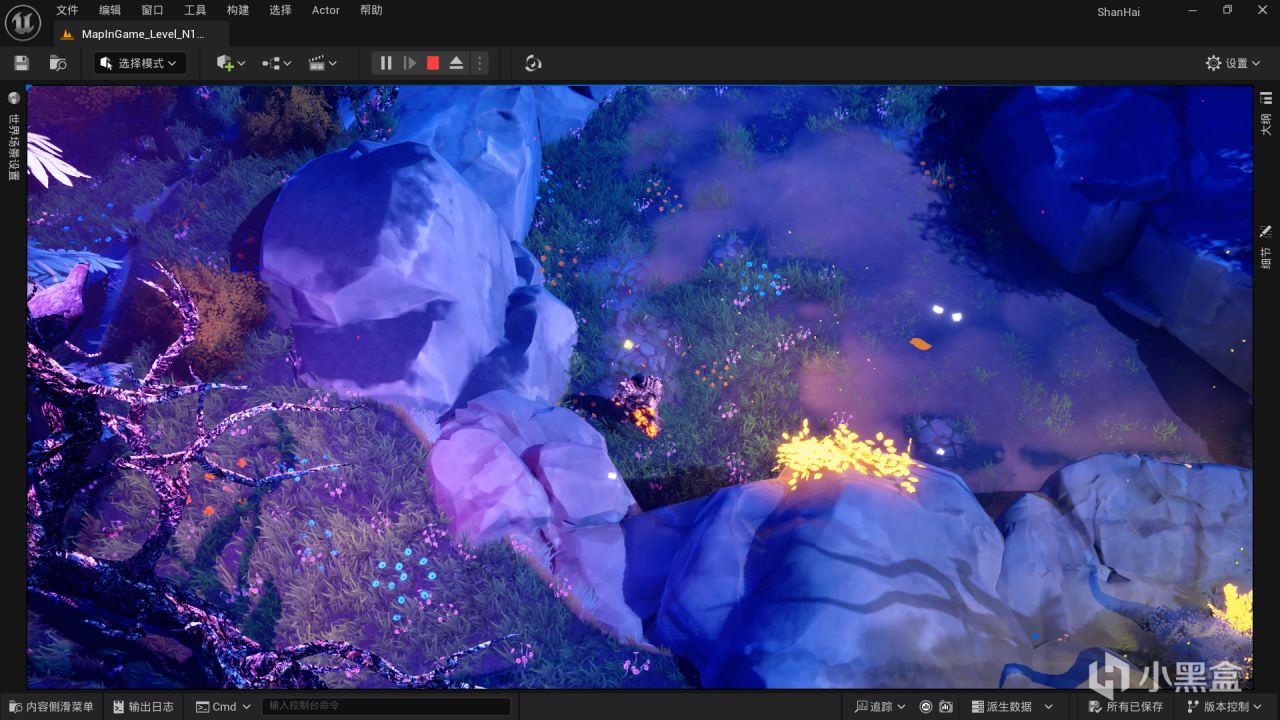
Task: Stop the play session with red square
Action: coord(433,63)
